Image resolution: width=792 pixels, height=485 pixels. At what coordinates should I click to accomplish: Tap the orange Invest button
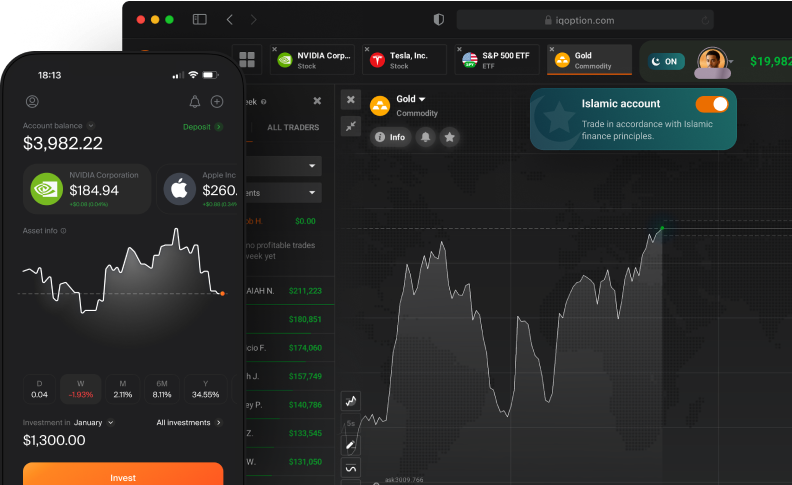[123, 474]
